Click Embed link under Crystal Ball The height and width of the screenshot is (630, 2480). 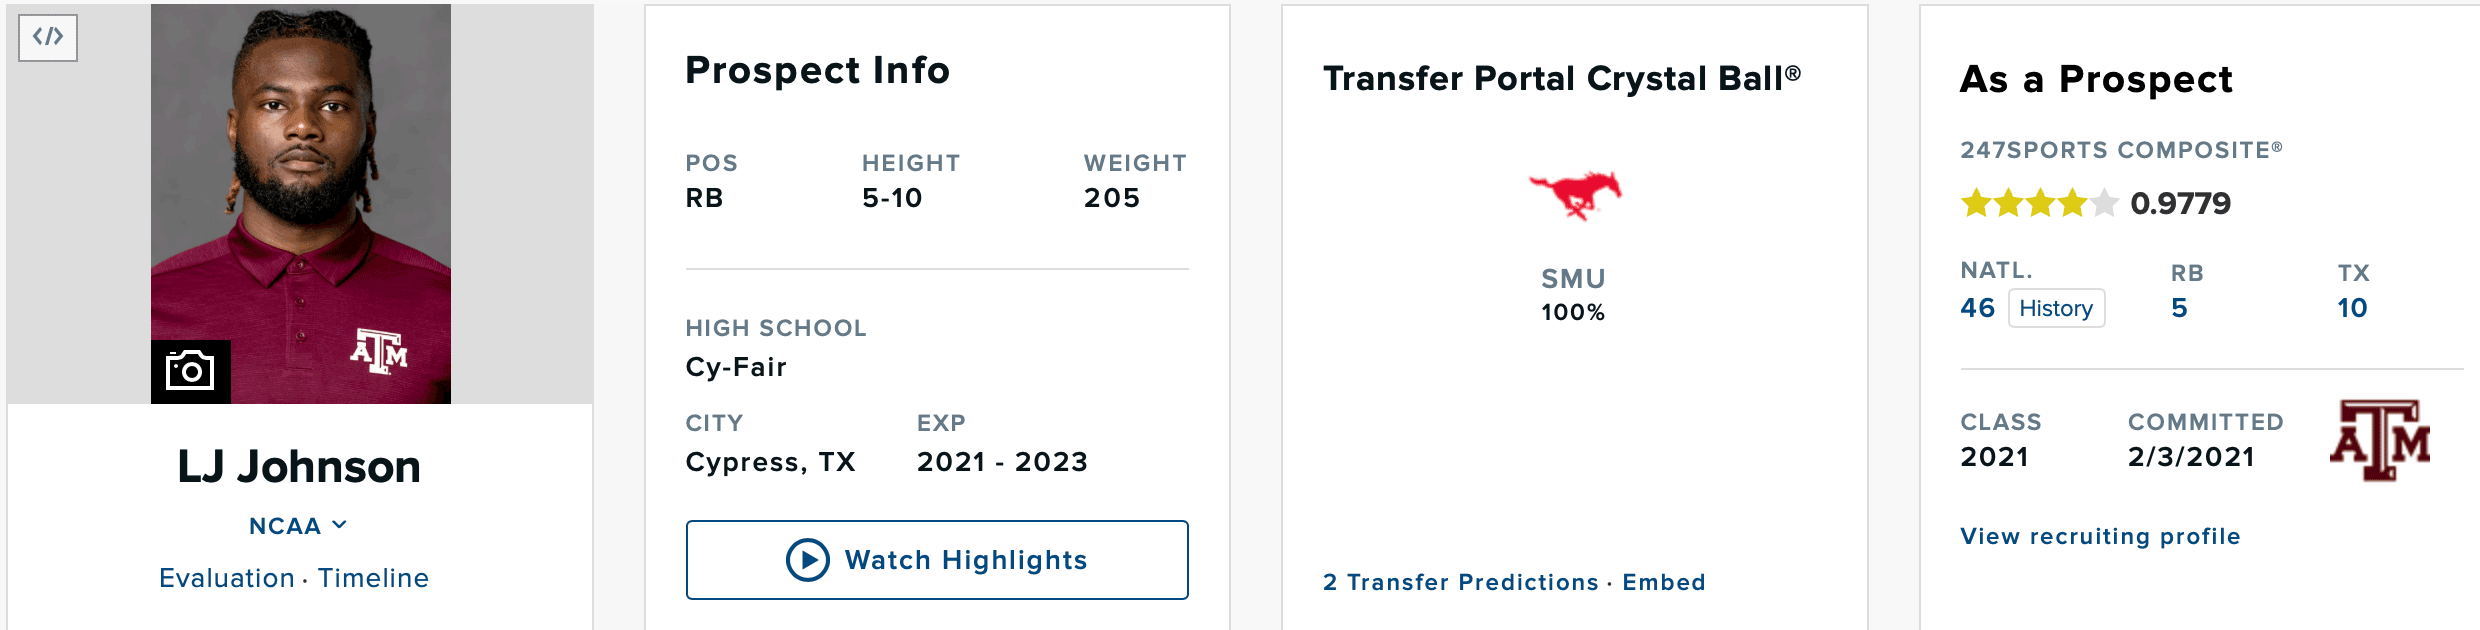(1664, 582)
